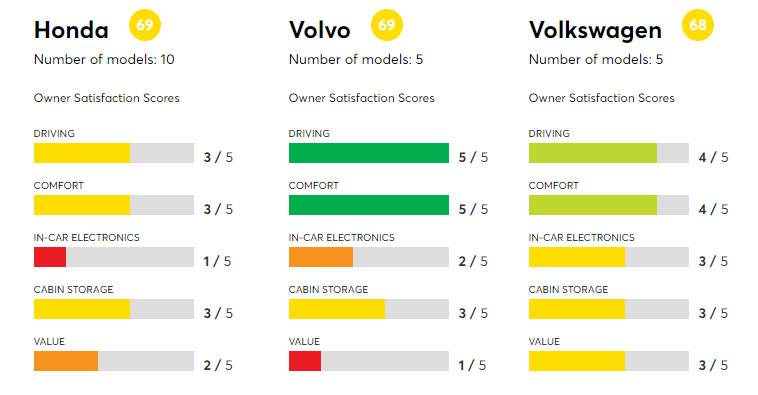Select Volkswagen's yellow Value score bar
The width and height of the screenshot is (758, 395).
point(577,361)
